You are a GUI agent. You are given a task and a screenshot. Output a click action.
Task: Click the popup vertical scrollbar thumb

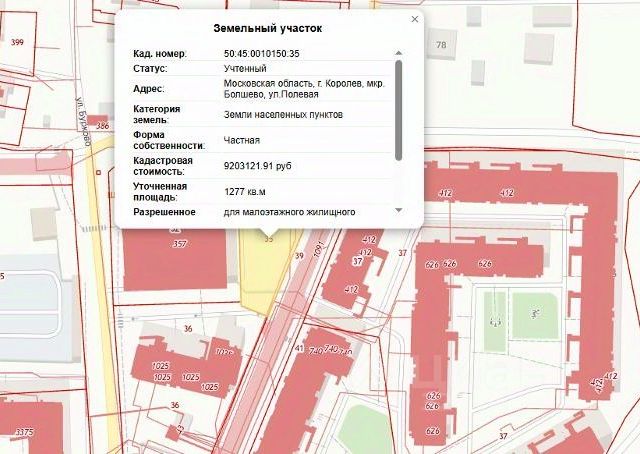tap(399, 110)
